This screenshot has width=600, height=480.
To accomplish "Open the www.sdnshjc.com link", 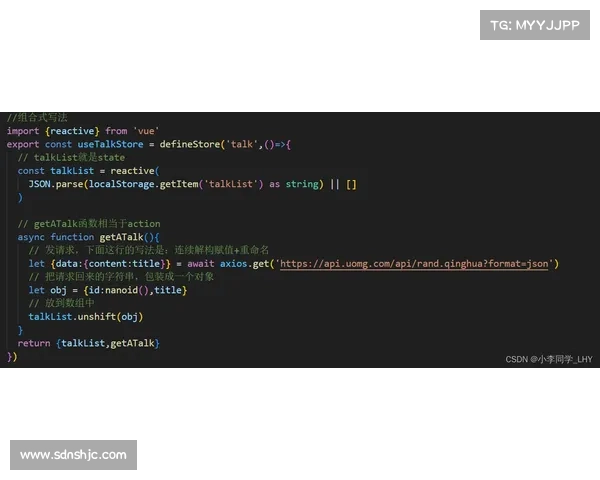I will click(75, 455).
